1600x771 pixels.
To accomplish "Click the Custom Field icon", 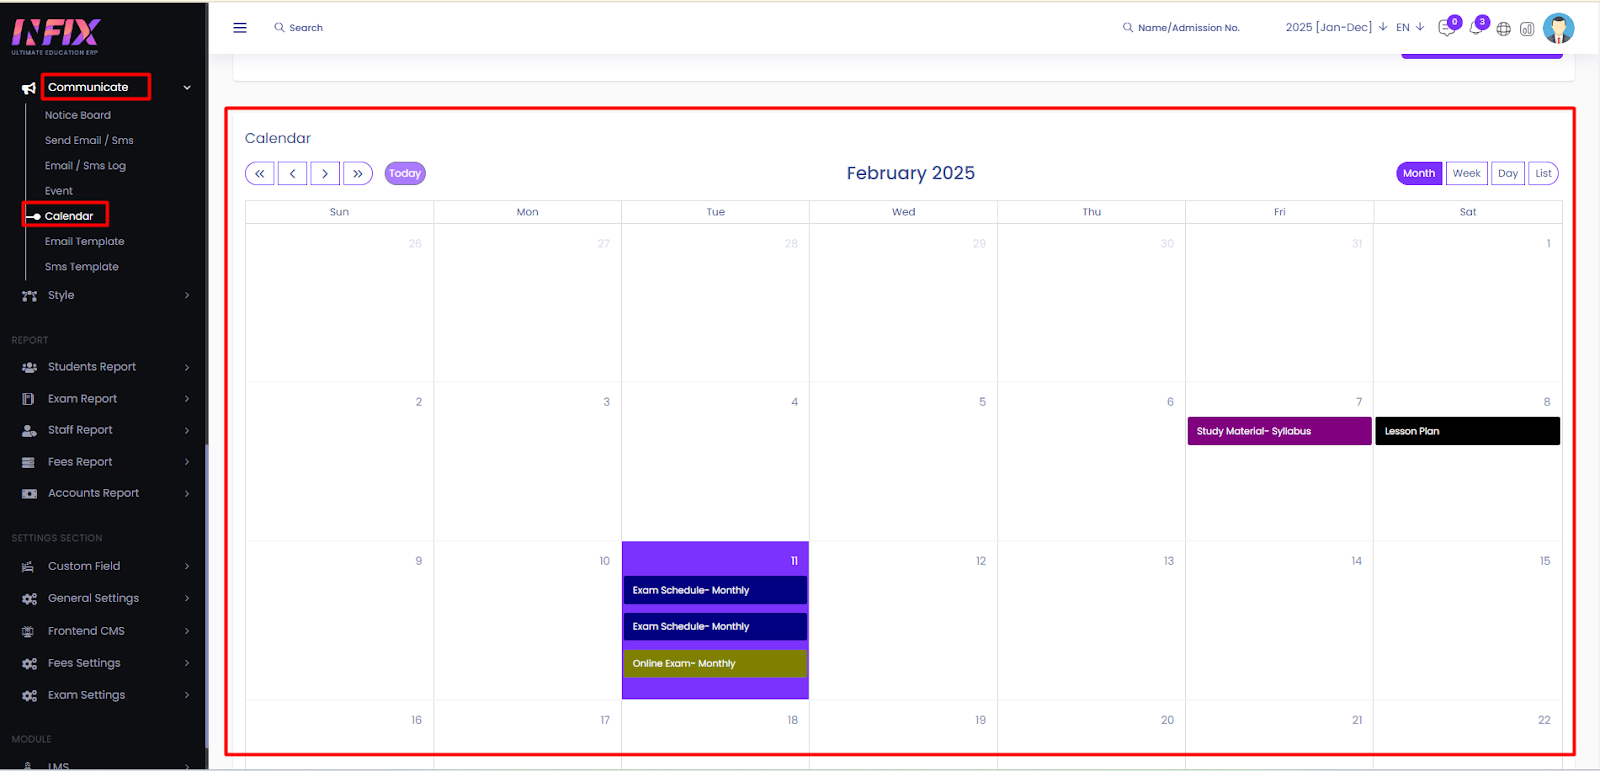I will pyautogui.click(x=29, y=567).
